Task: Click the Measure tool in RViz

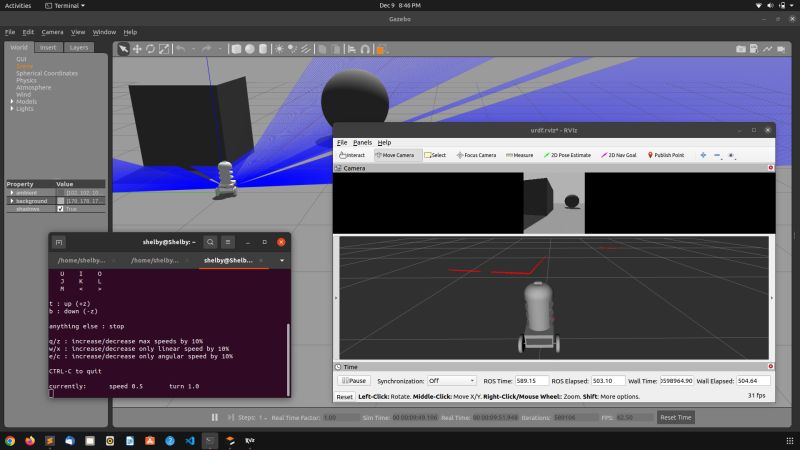Action: (519, 155)
